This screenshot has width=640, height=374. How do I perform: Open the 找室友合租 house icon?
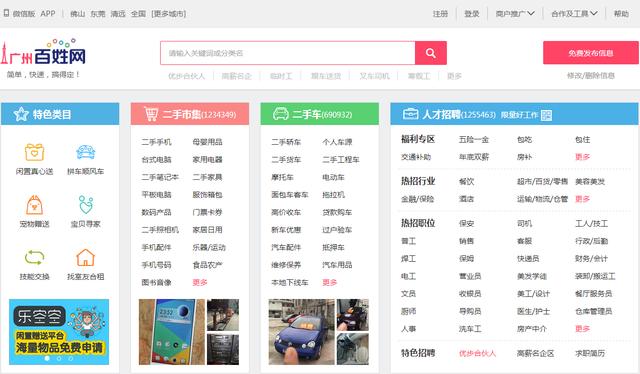(x=85, y=258)
